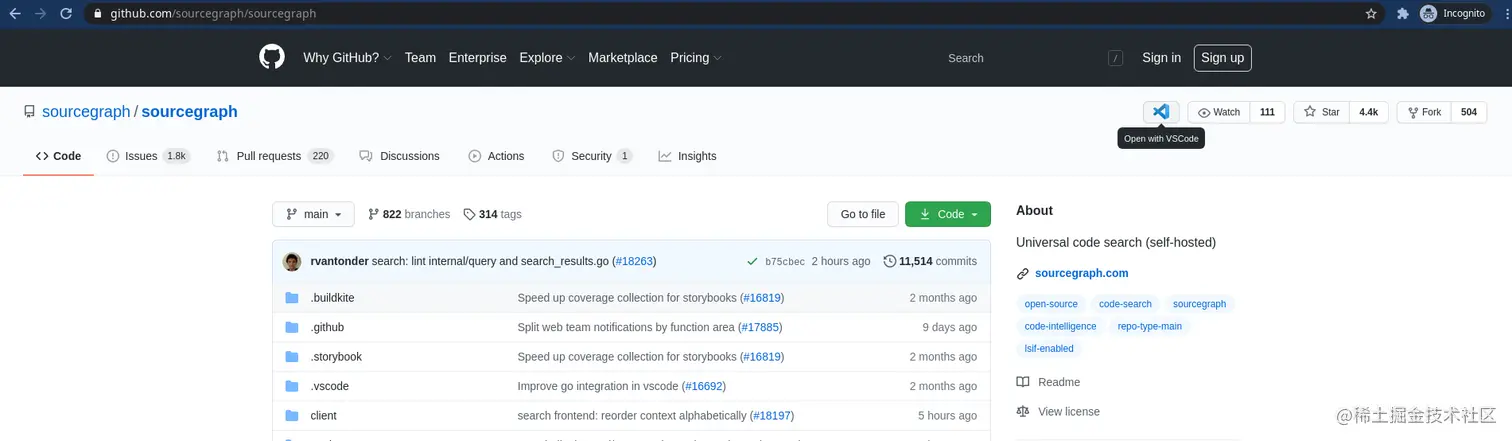Click the client folder icon
This screenshot has width=1512, height=441.
(292, 415)
